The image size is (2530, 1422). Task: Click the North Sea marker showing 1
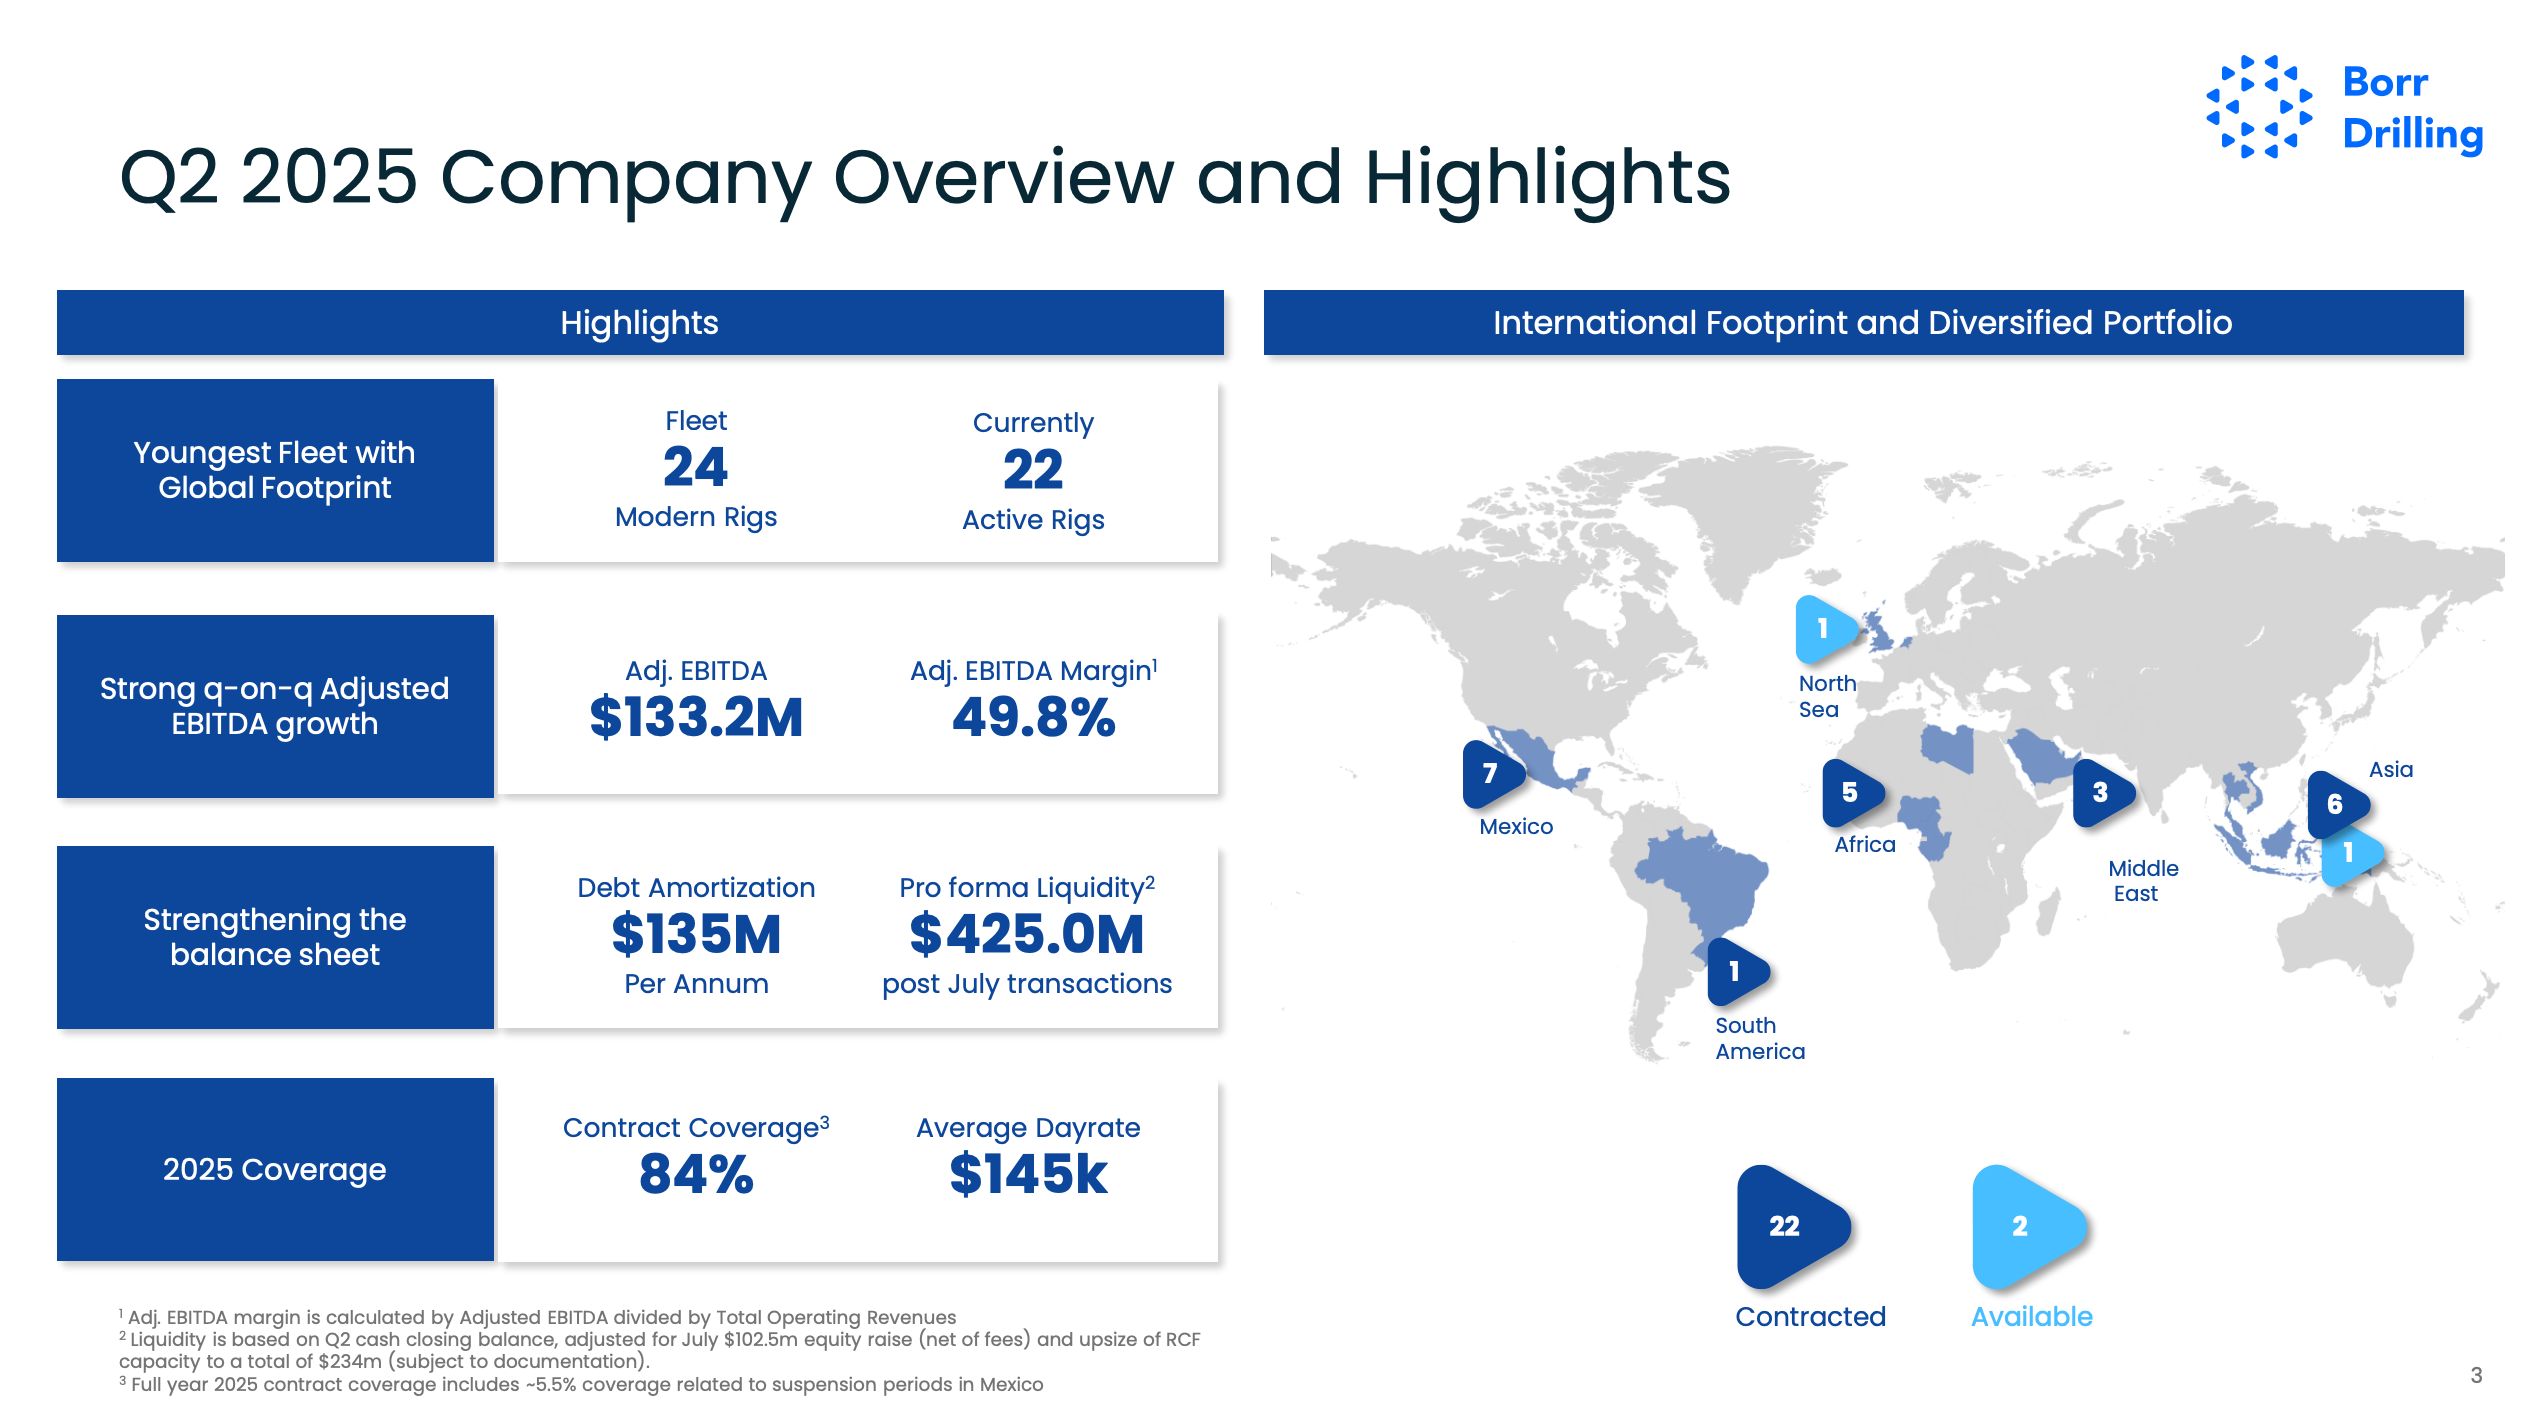[x=1824, y=629]
